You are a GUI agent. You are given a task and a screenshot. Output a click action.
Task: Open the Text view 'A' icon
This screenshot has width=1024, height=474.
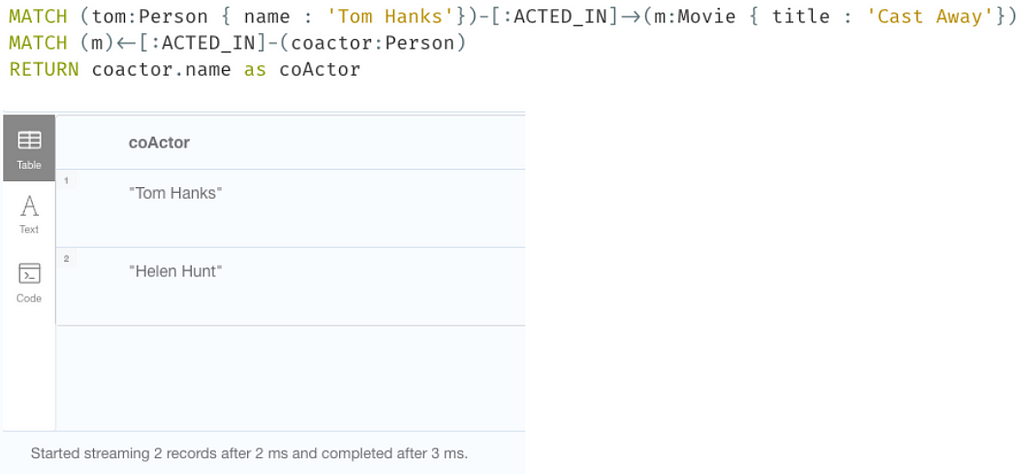point(29,206)
